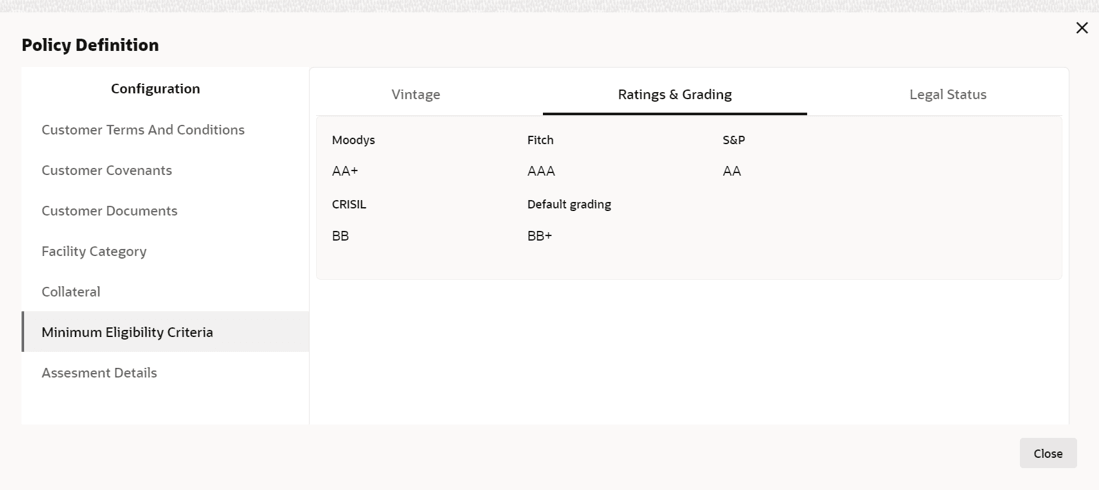Open Facility Category in configuration list
This screenshot has height=490, width=1099.
tap(94, 251)
